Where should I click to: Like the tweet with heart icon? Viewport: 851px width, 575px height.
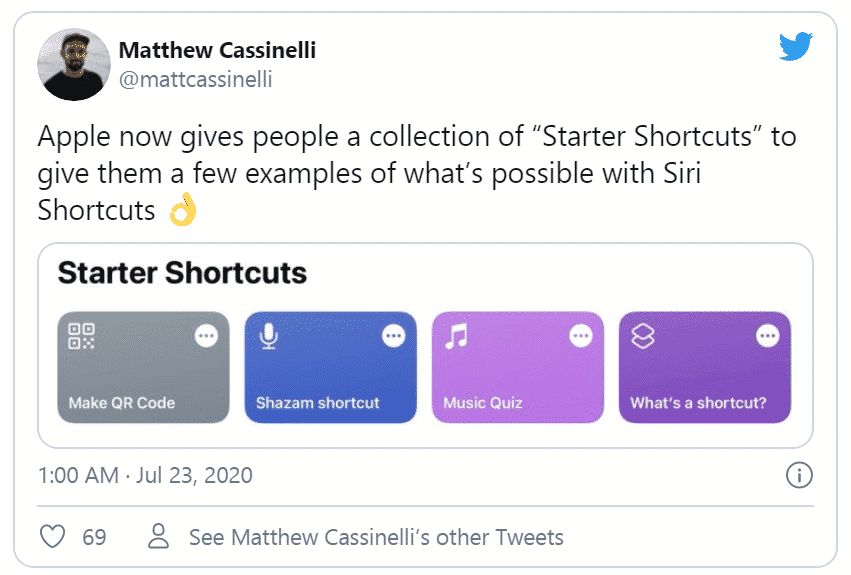point(52,537)
